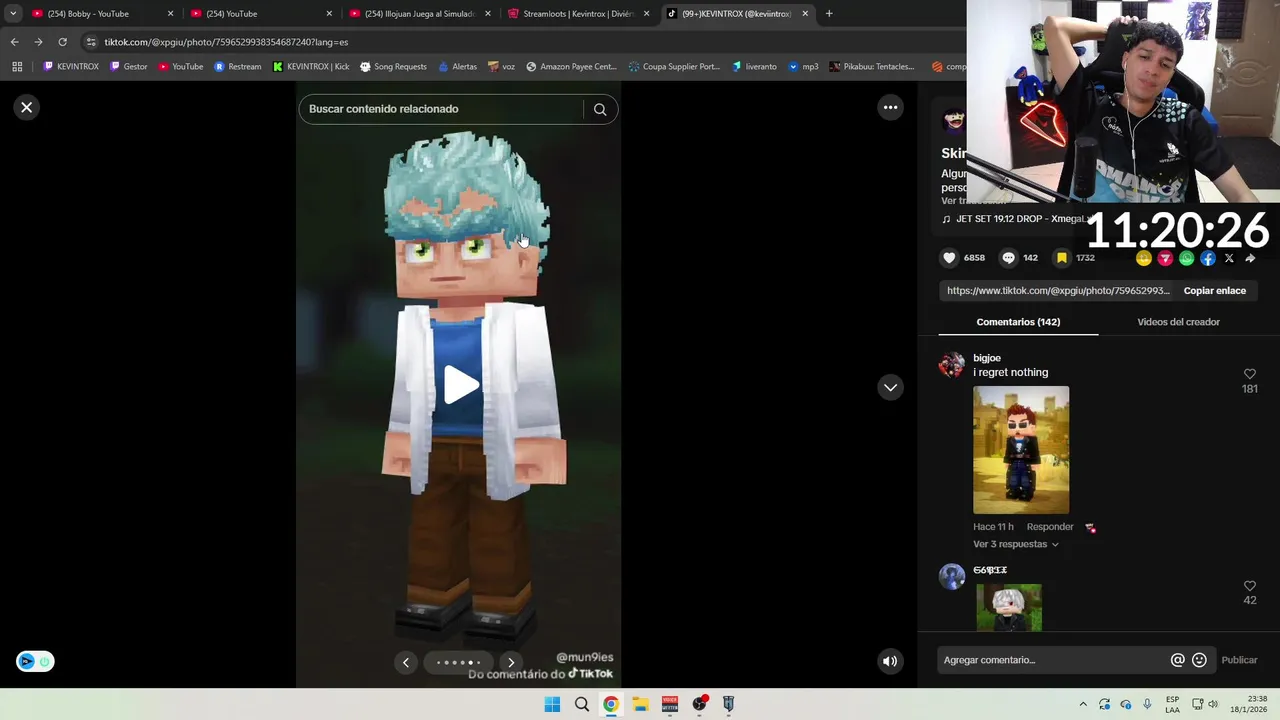
Task: Switch to '(254) Bobby - YouTube' browser tab
Action: coord(100,14)
